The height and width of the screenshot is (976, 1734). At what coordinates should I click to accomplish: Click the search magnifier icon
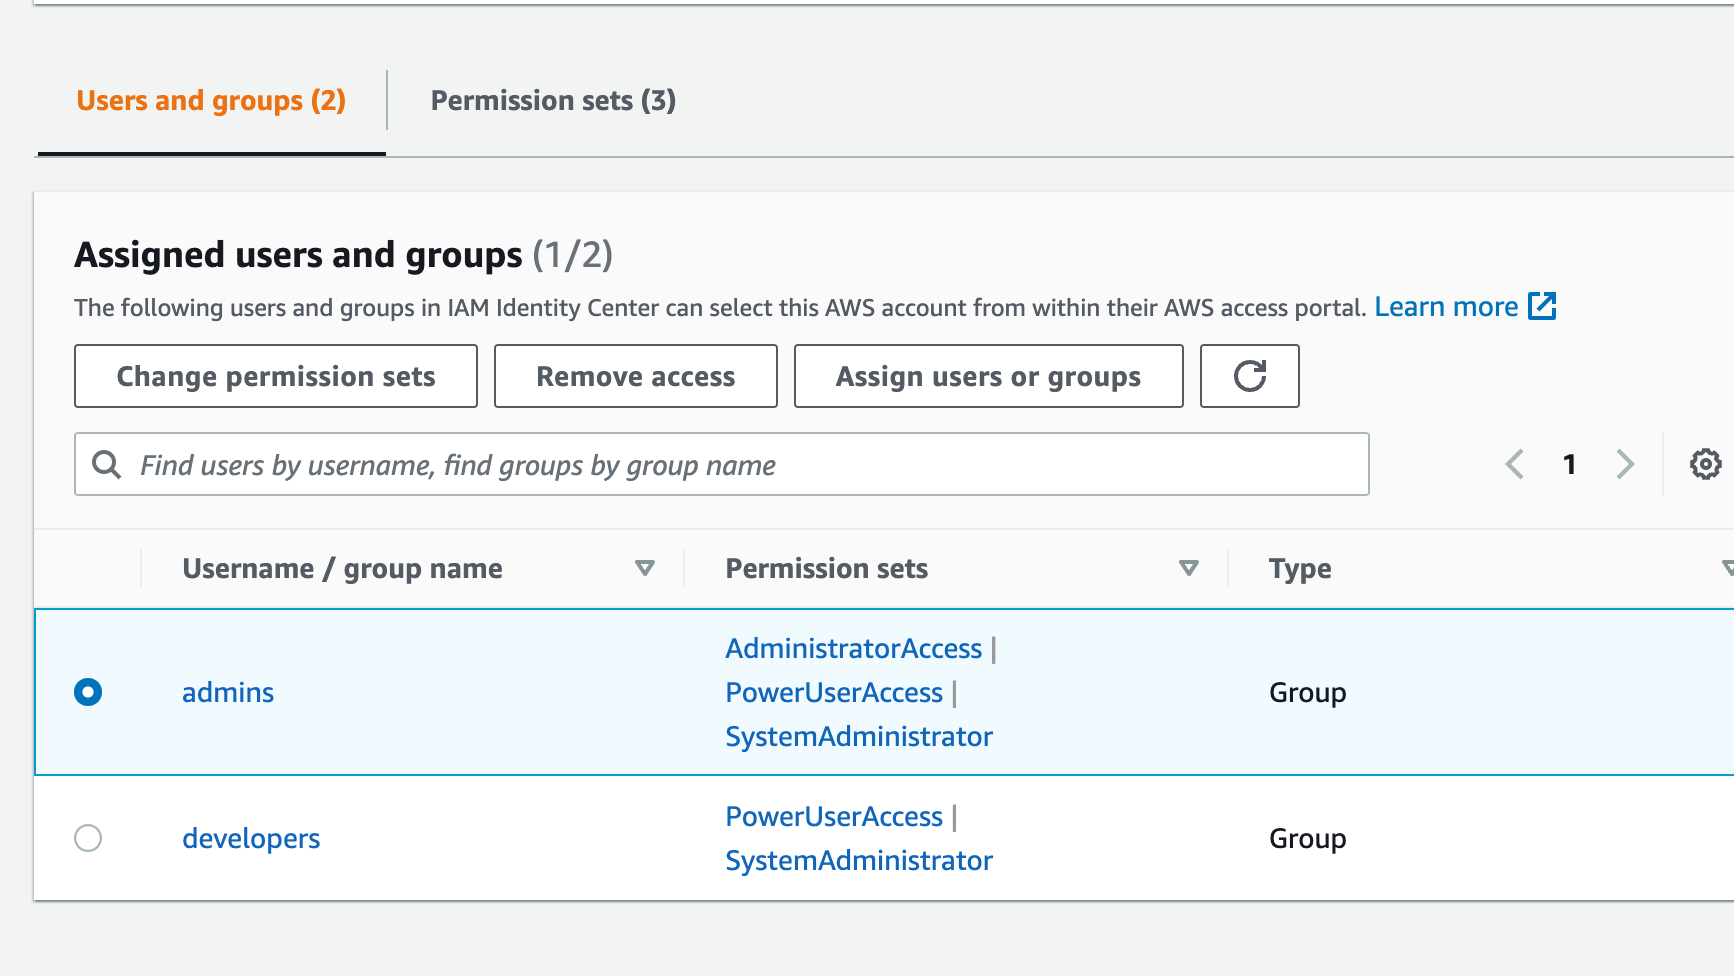coord(106,464)
